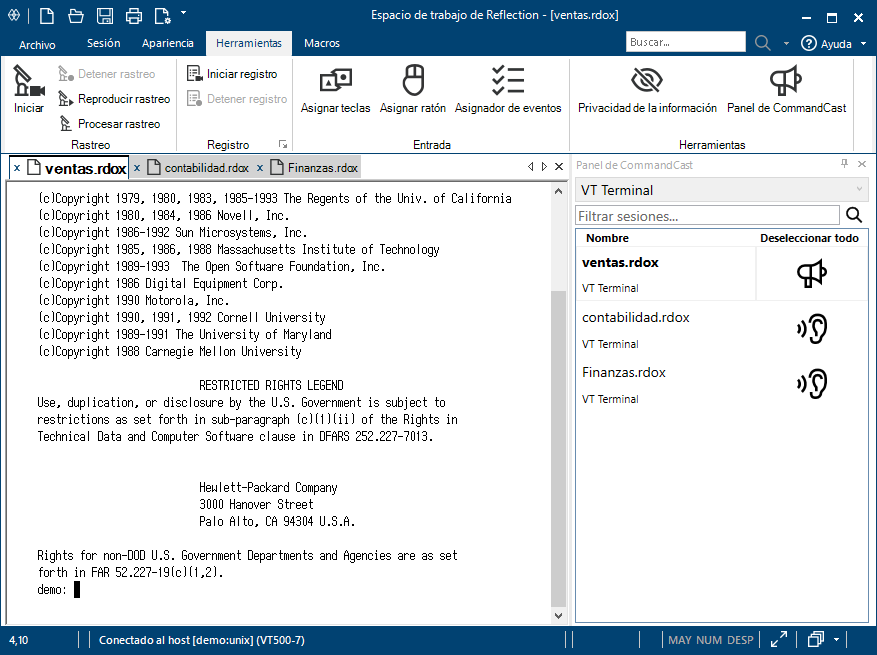Click the save document icon in title bar
The width and height of the screenshot is (877, 655).
coord(105,15)
